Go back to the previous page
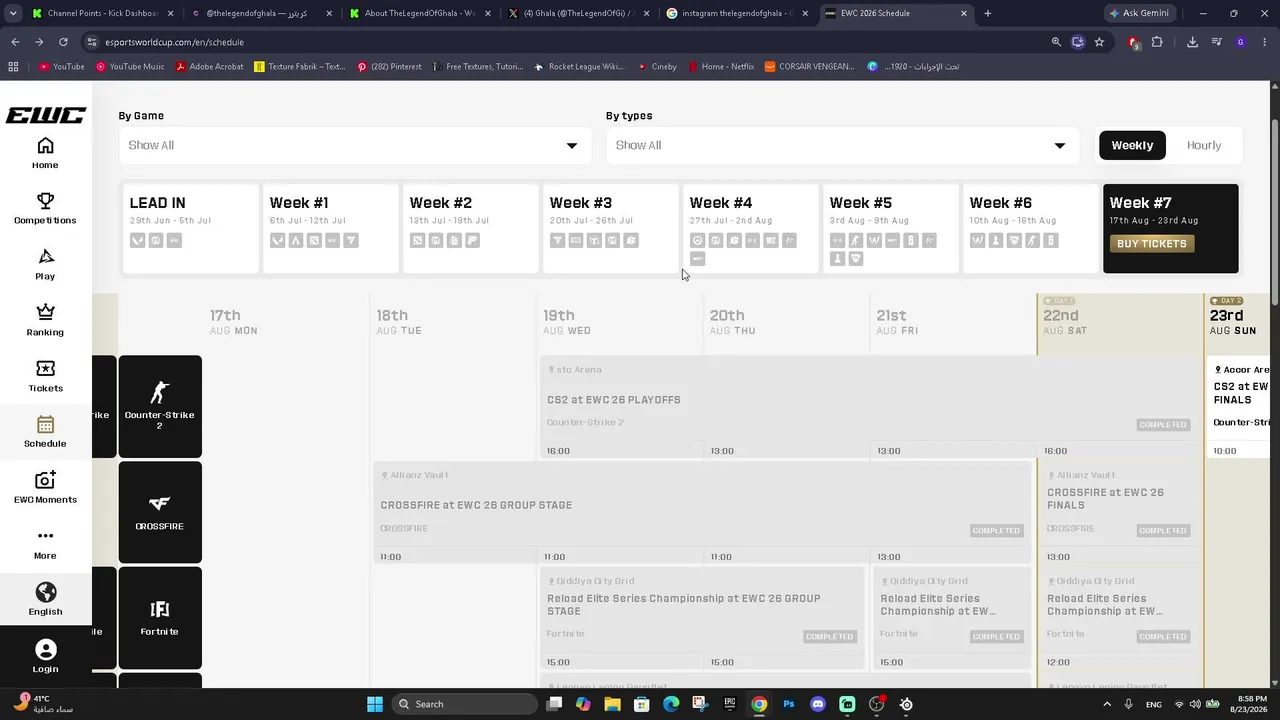Image resolution: width=1280 pixels, height=720 pixels. 15,42
